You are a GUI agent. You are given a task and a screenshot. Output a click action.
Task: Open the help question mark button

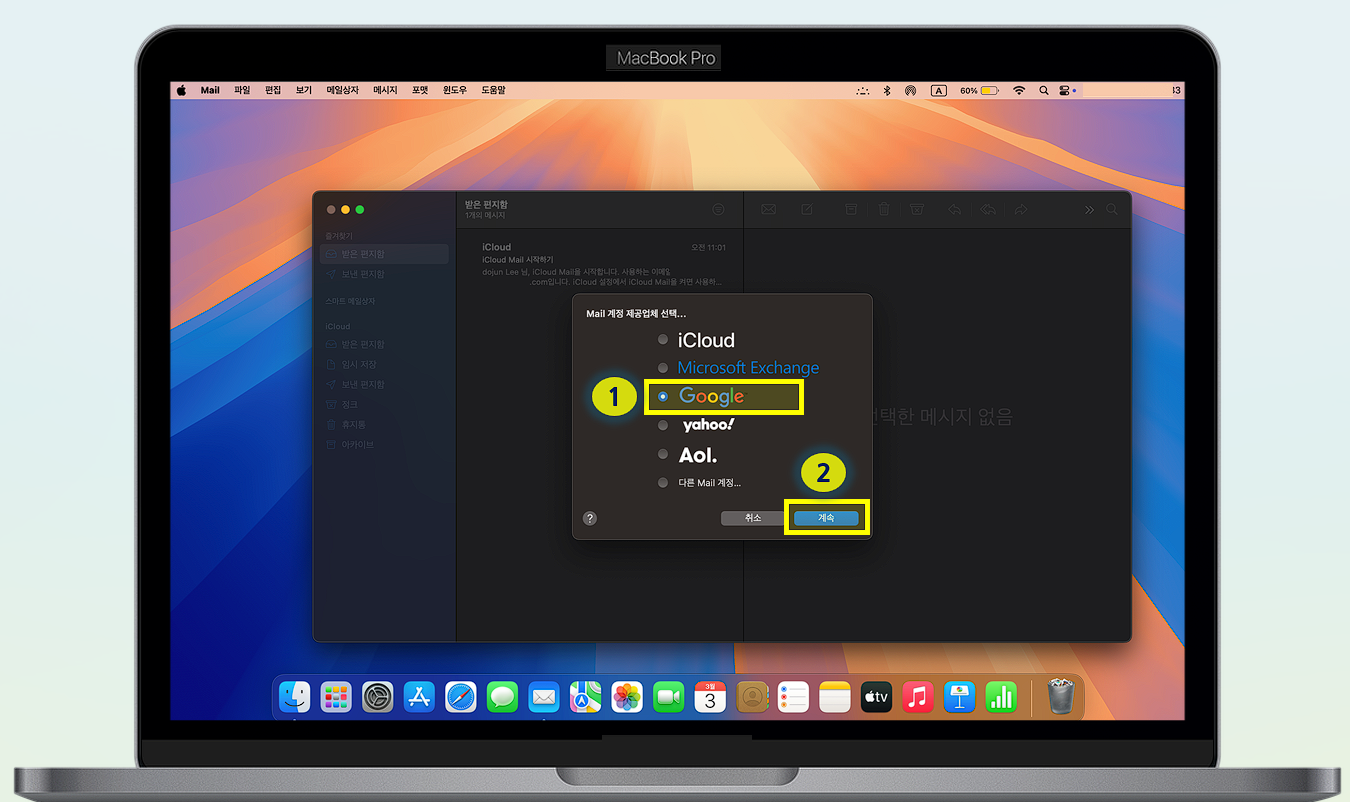(x=590, y=518)
